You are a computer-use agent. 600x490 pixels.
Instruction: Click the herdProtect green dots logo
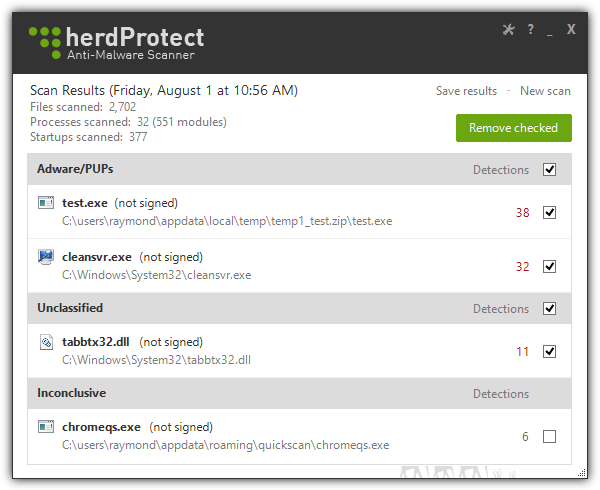coord(45,42)
